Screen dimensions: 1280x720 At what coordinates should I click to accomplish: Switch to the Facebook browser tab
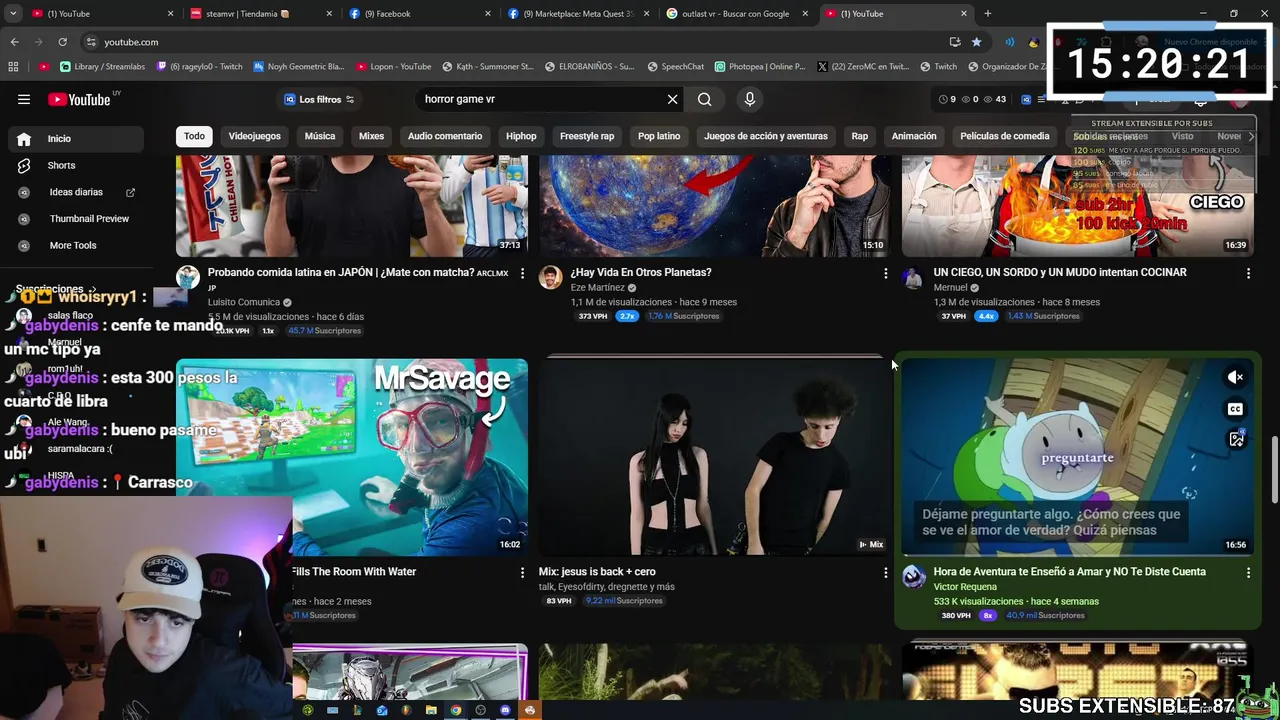[418, 14]
